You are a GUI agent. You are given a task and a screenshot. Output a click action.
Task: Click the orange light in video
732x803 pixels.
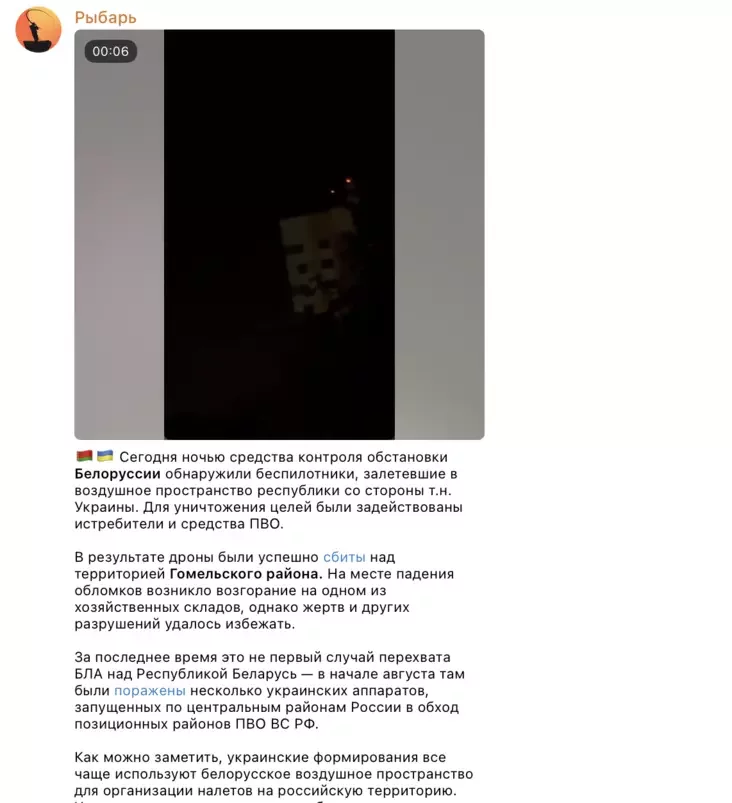(349, 180)
